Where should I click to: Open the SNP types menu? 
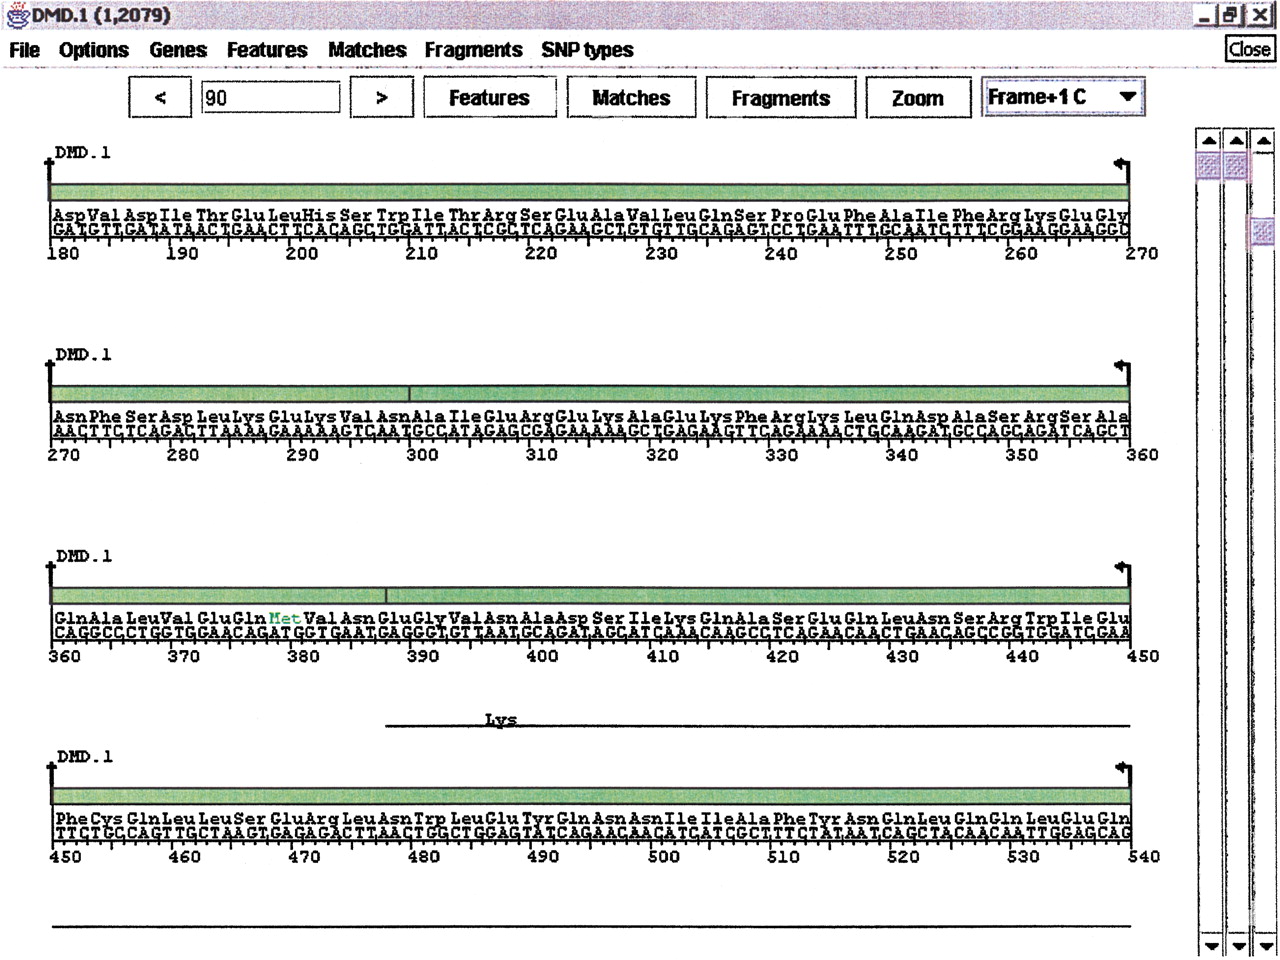[587, 50]
